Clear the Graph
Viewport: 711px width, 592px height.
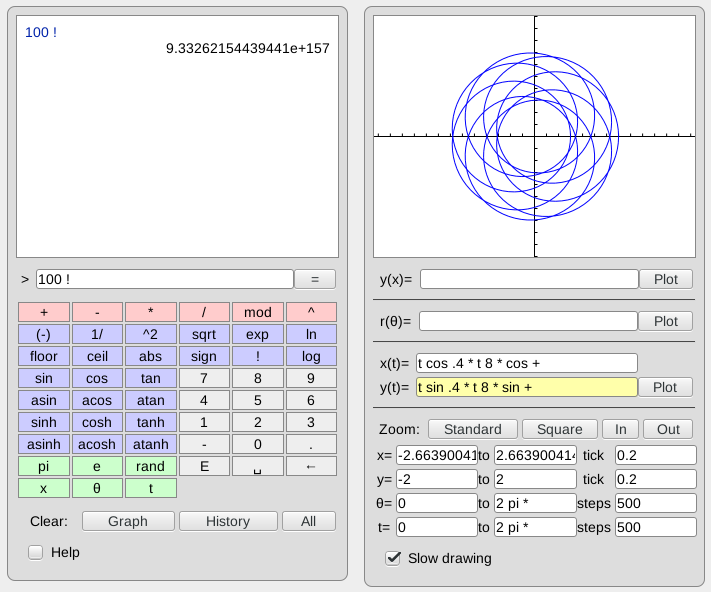[128, 521]
